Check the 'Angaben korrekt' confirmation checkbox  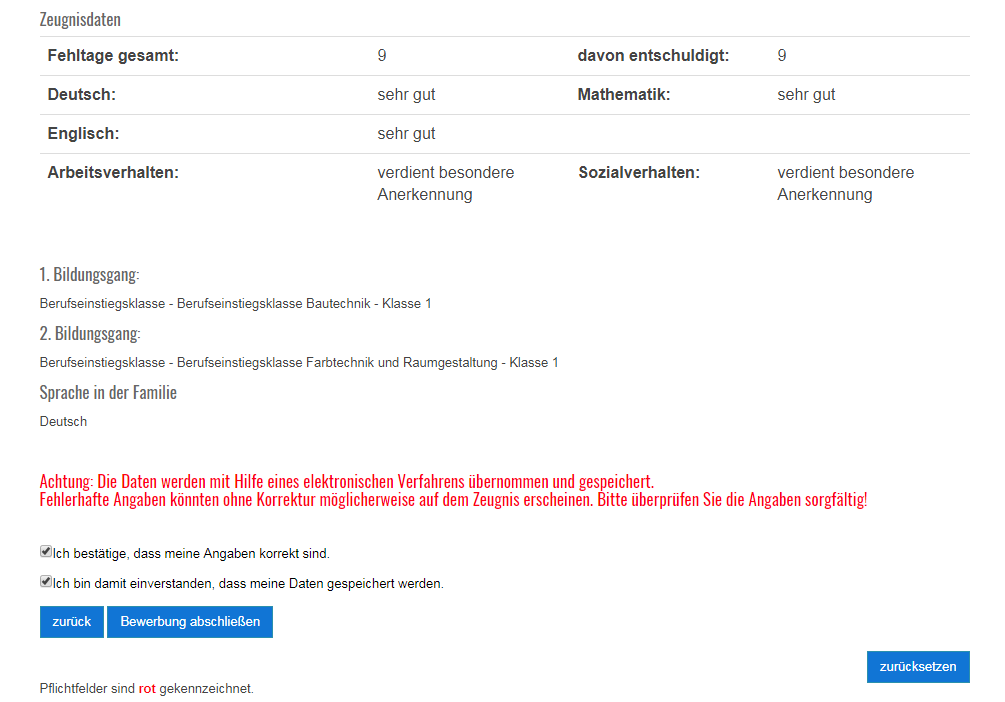click(46, 551)
